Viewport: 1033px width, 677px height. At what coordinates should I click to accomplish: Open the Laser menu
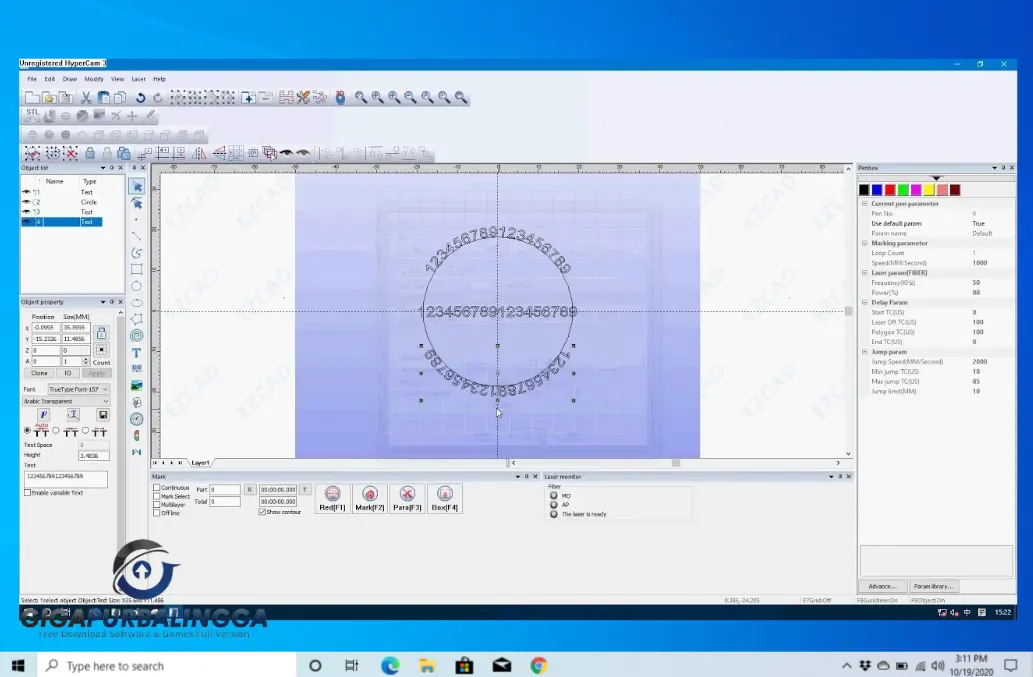coord(138,79)
